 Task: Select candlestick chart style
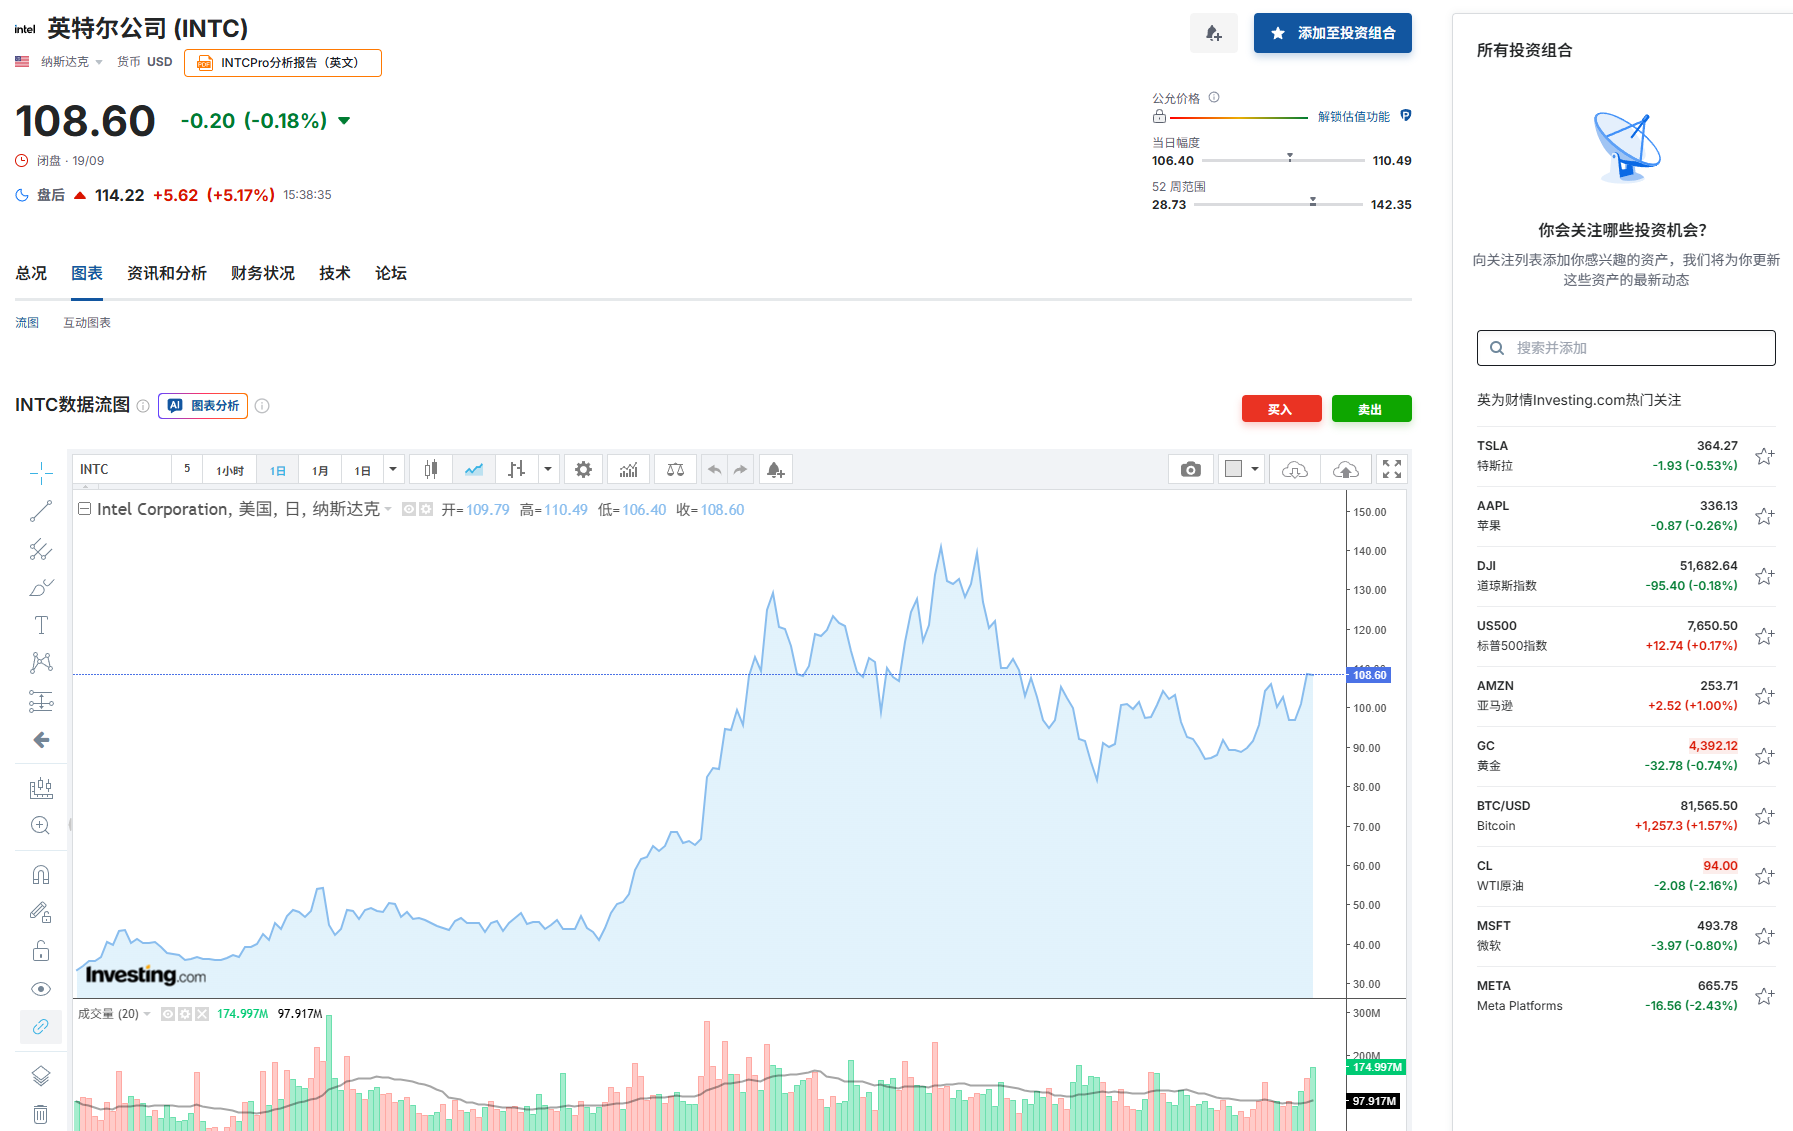[x=431, y=470]
